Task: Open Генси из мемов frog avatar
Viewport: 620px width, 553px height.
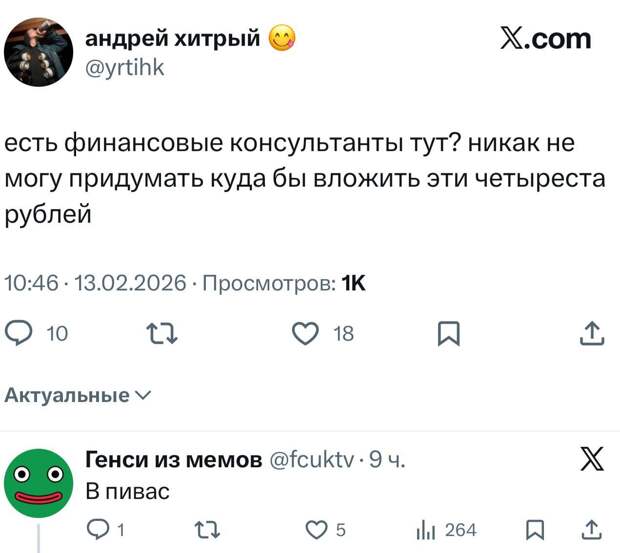Action: click(39, 482)
